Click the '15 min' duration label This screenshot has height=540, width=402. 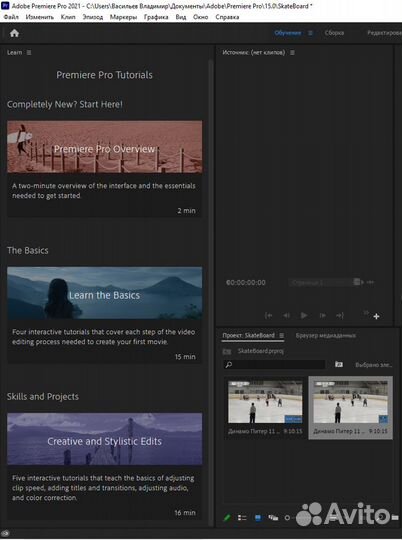click(185, 357)
